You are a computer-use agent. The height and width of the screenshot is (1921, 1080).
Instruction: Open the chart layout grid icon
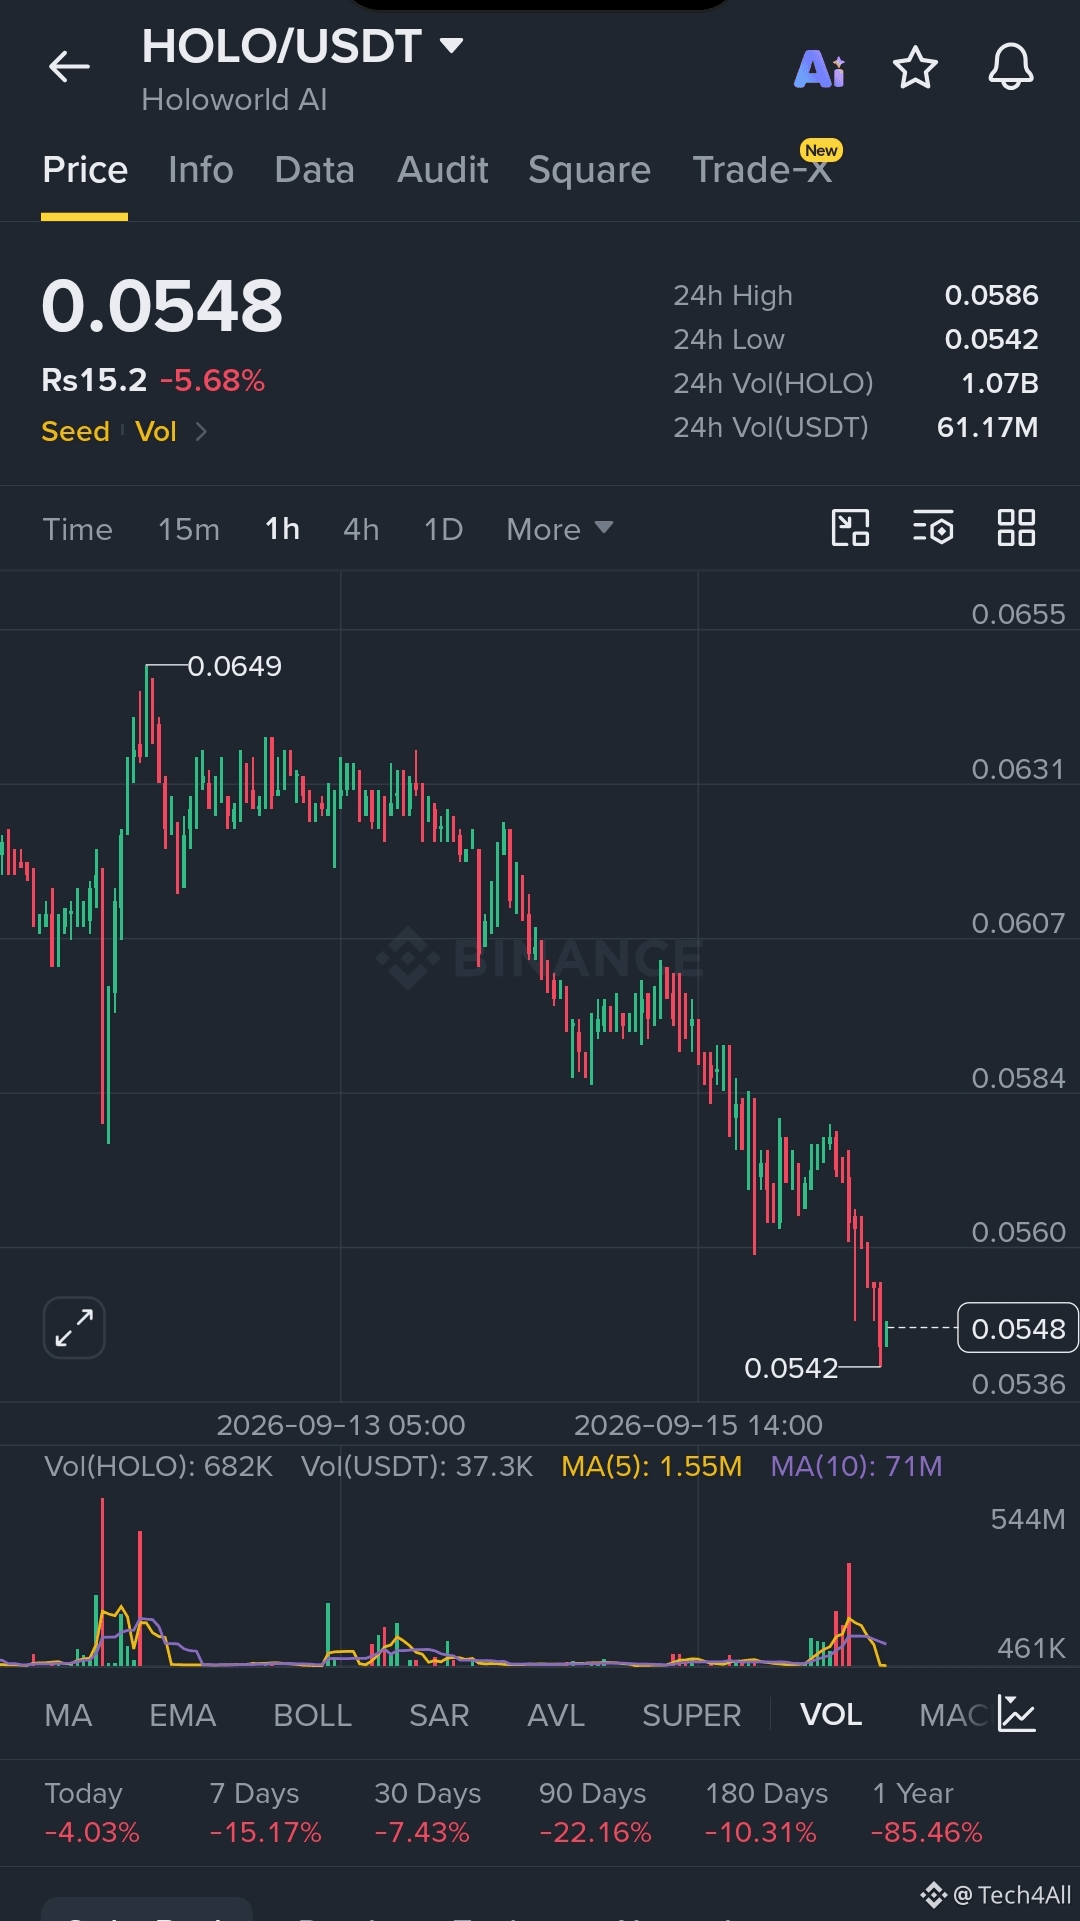coord(1016,527)
